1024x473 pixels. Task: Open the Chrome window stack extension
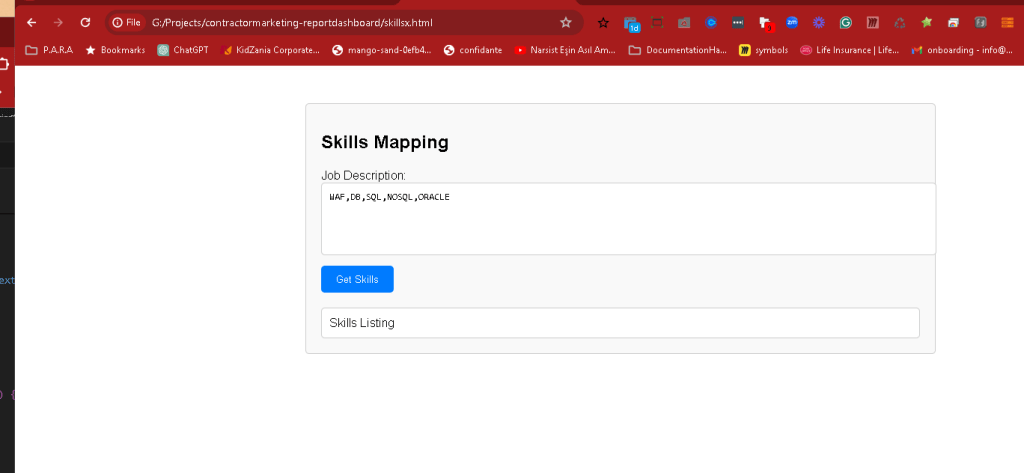pos(953,23)
